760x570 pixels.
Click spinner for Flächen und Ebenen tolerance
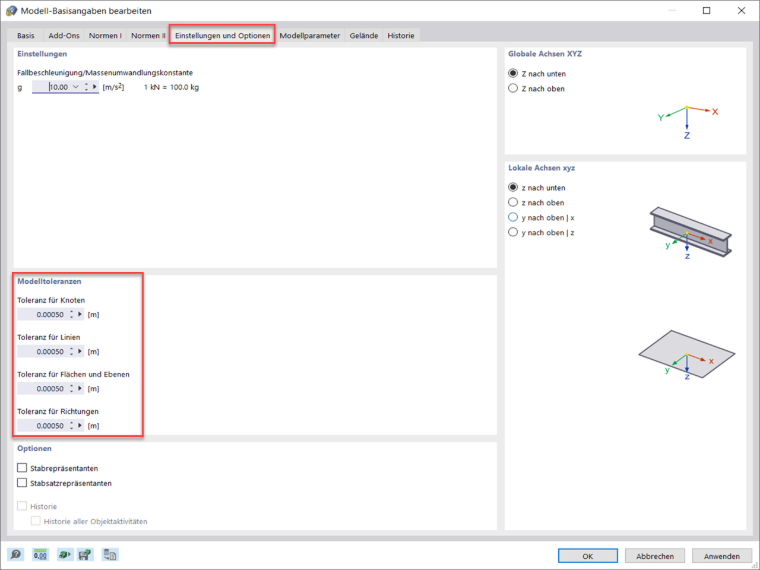pos(72,388)
